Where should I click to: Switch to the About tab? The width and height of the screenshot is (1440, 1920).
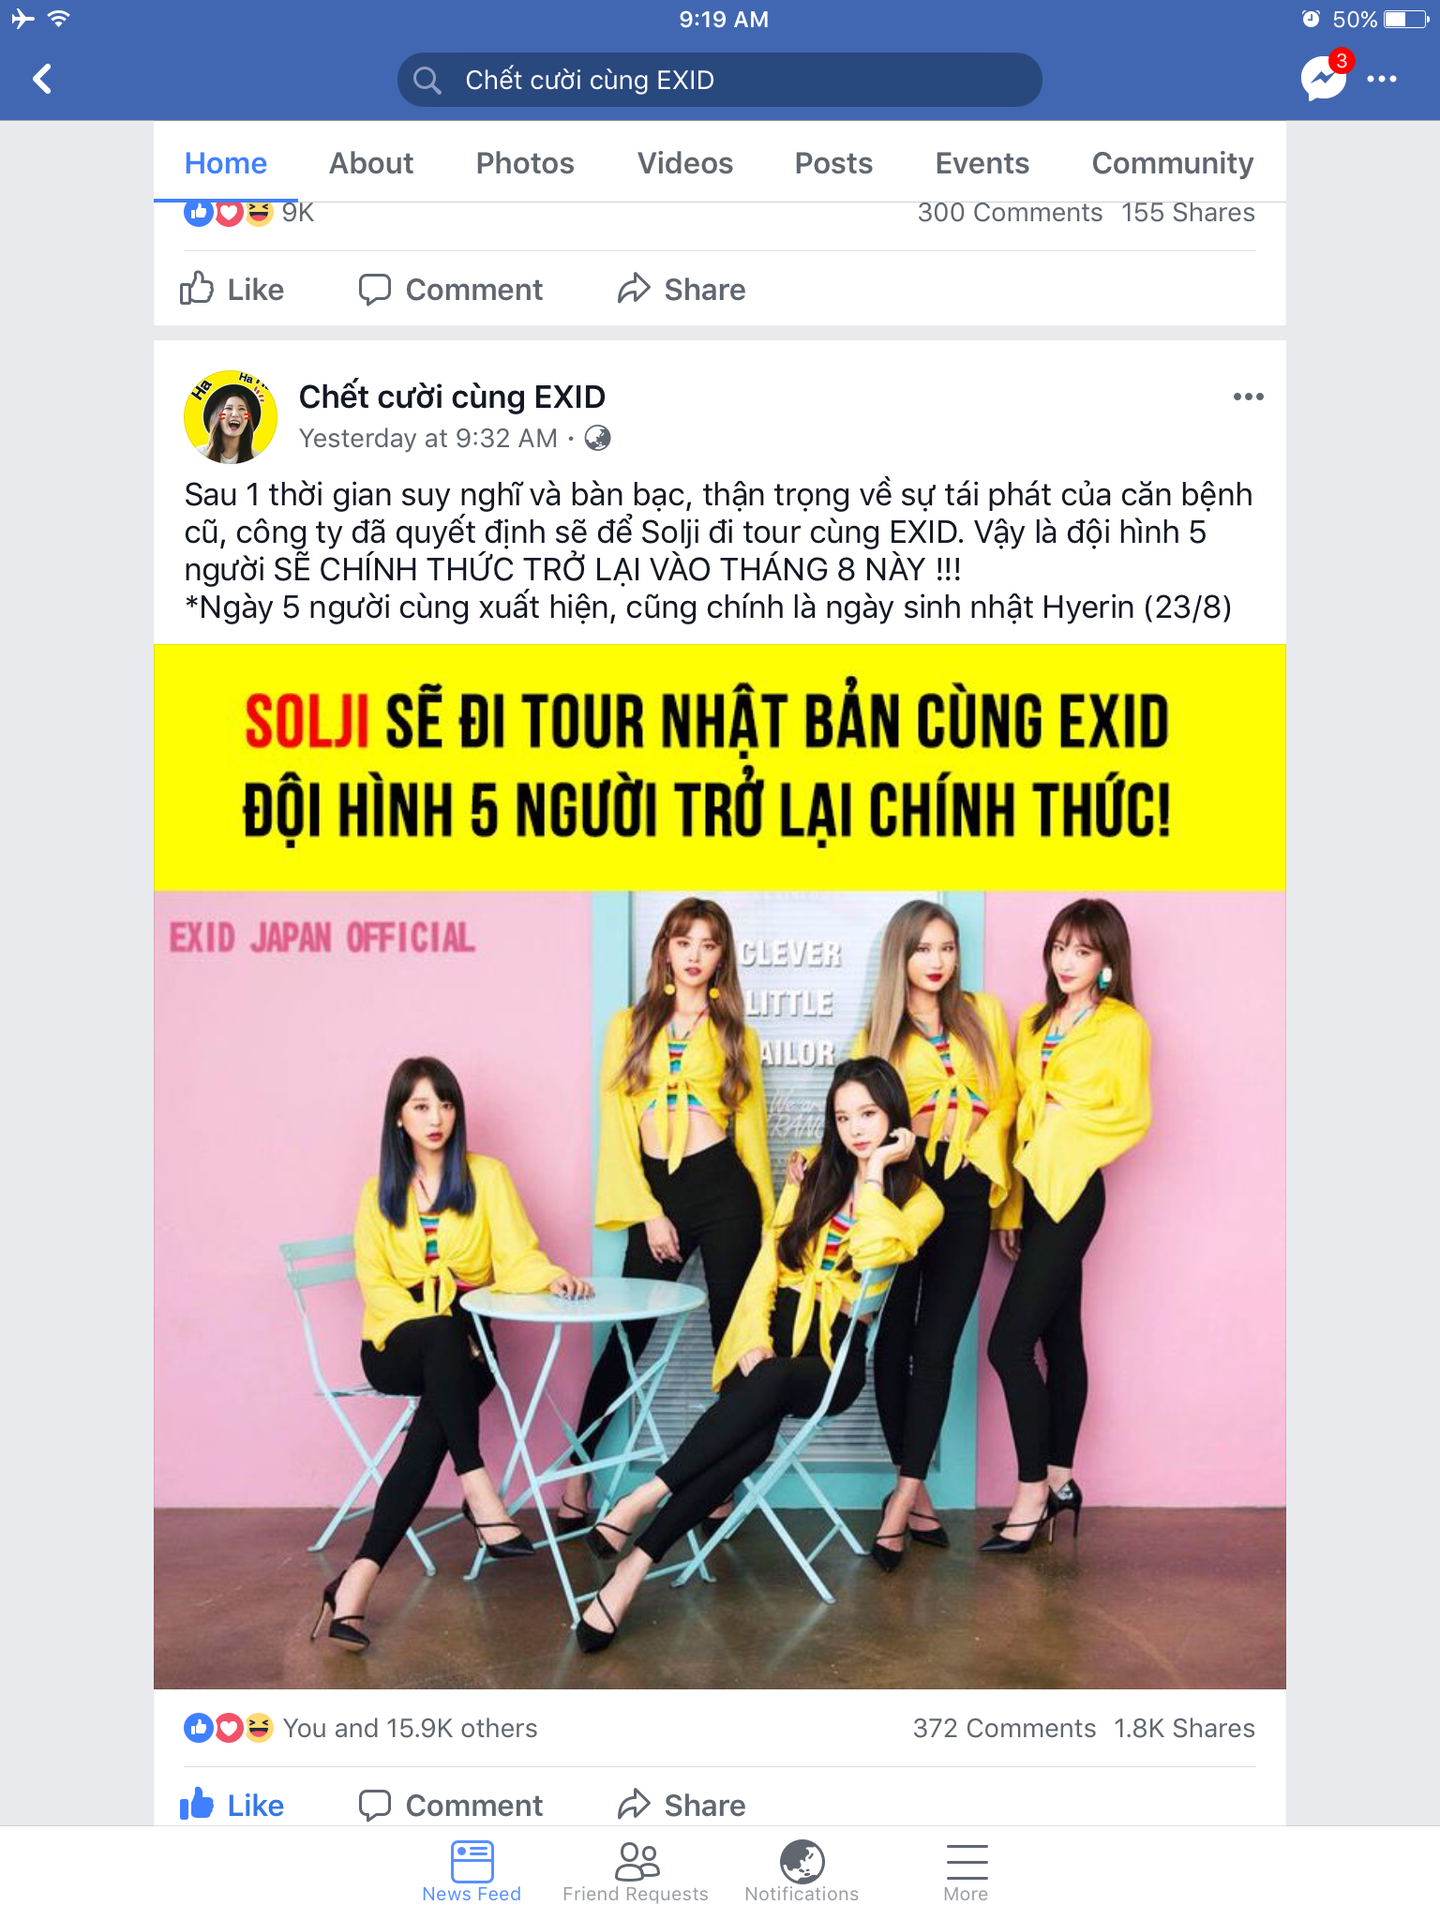[371, 163]
